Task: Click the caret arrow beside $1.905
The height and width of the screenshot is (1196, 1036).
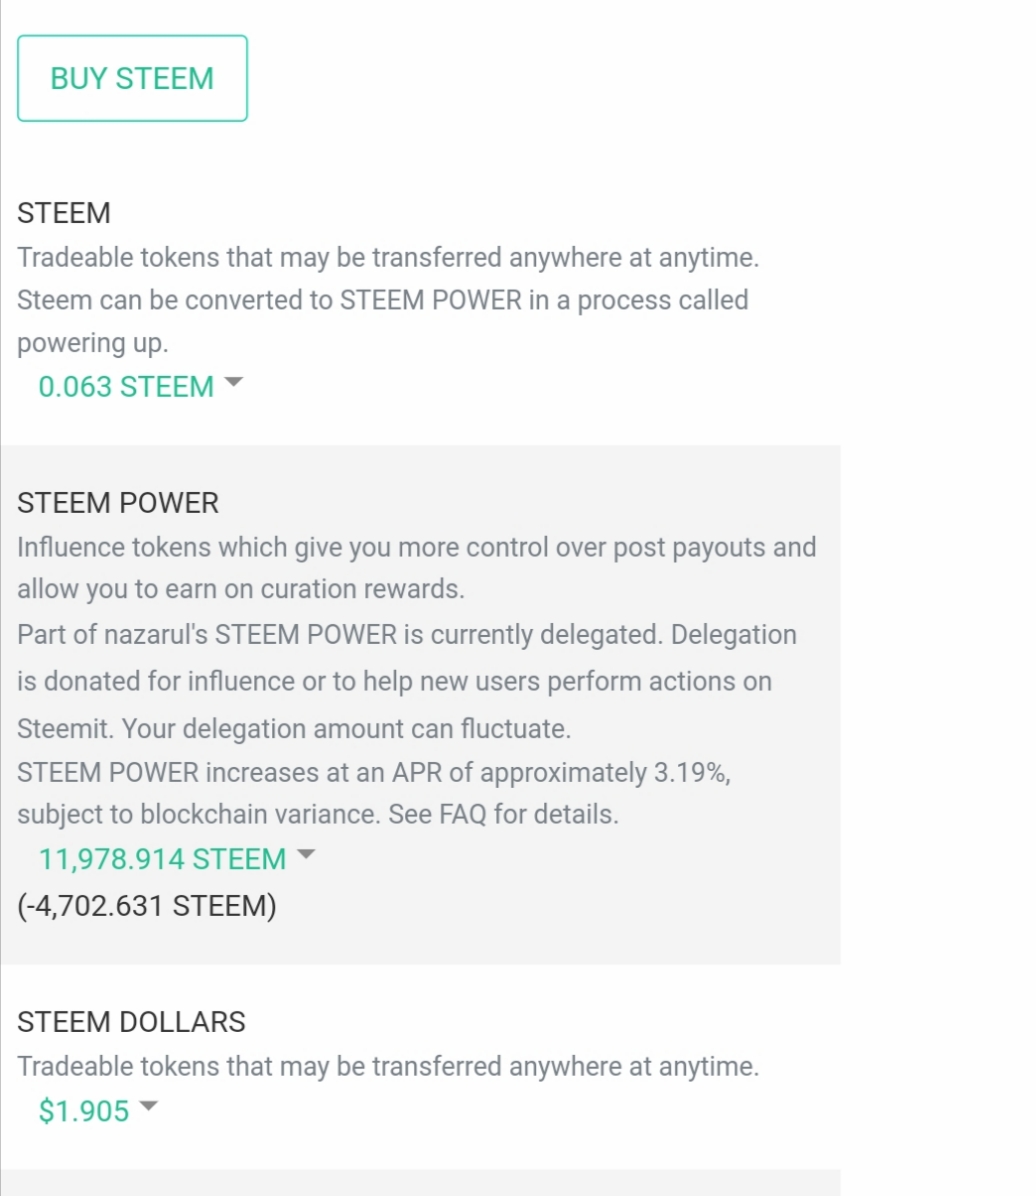Action: point(148,1107)
